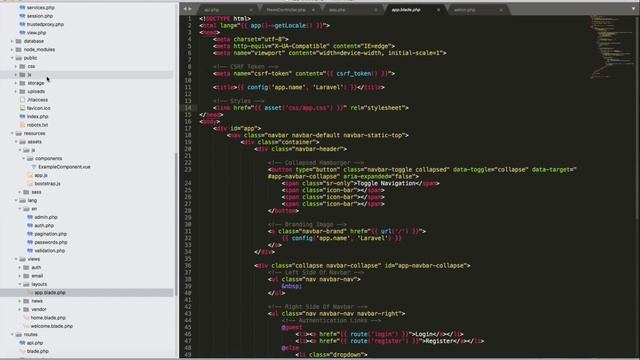Image resolution: width=640 pixels, height=360 pixels.
Task: Switch to the api.php editor tab
Action: pyautogui.click(x=227, y=9)
